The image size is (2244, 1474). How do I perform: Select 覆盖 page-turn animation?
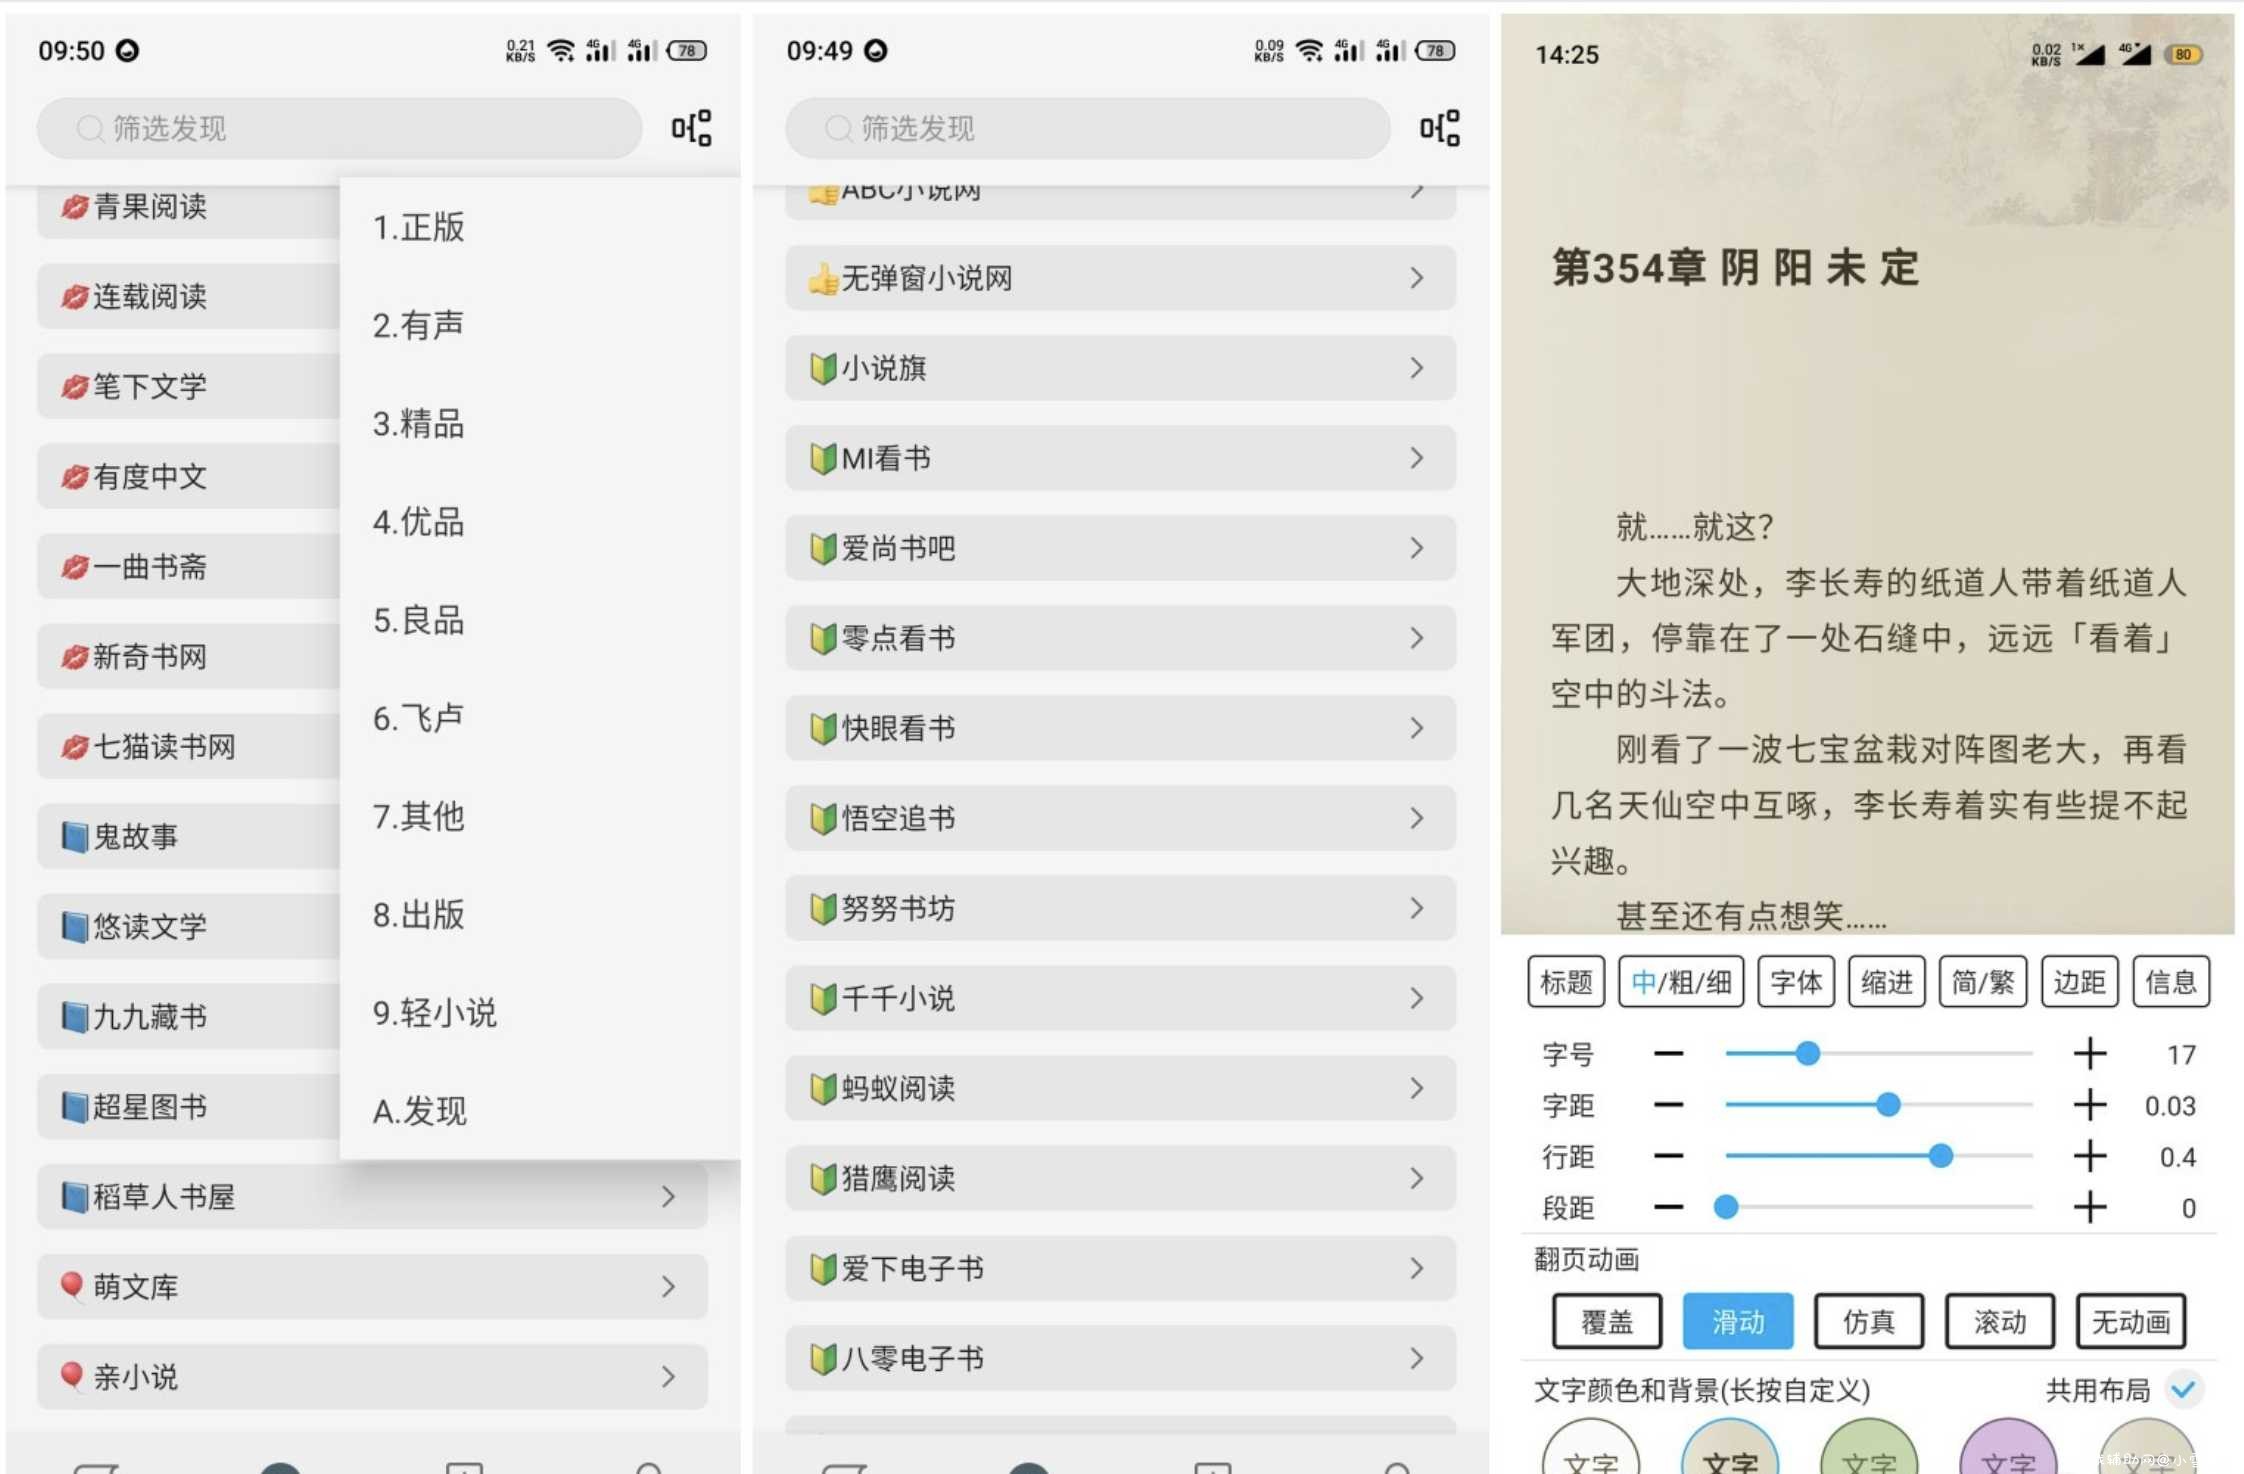pos(1607,1321)
